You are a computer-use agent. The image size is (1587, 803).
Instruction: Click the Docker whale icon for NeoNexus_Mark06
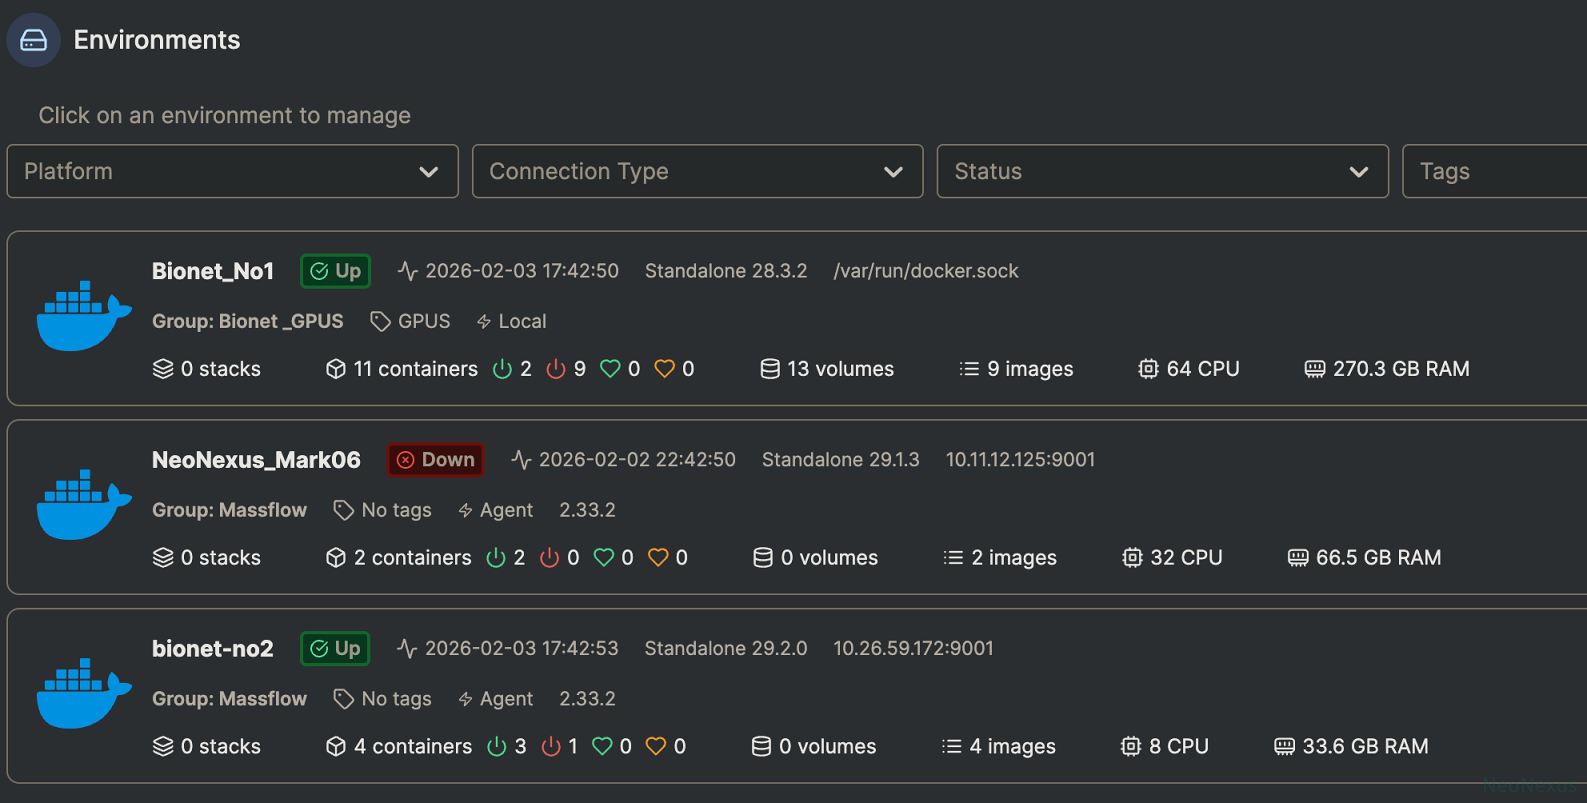pos(83,505)
